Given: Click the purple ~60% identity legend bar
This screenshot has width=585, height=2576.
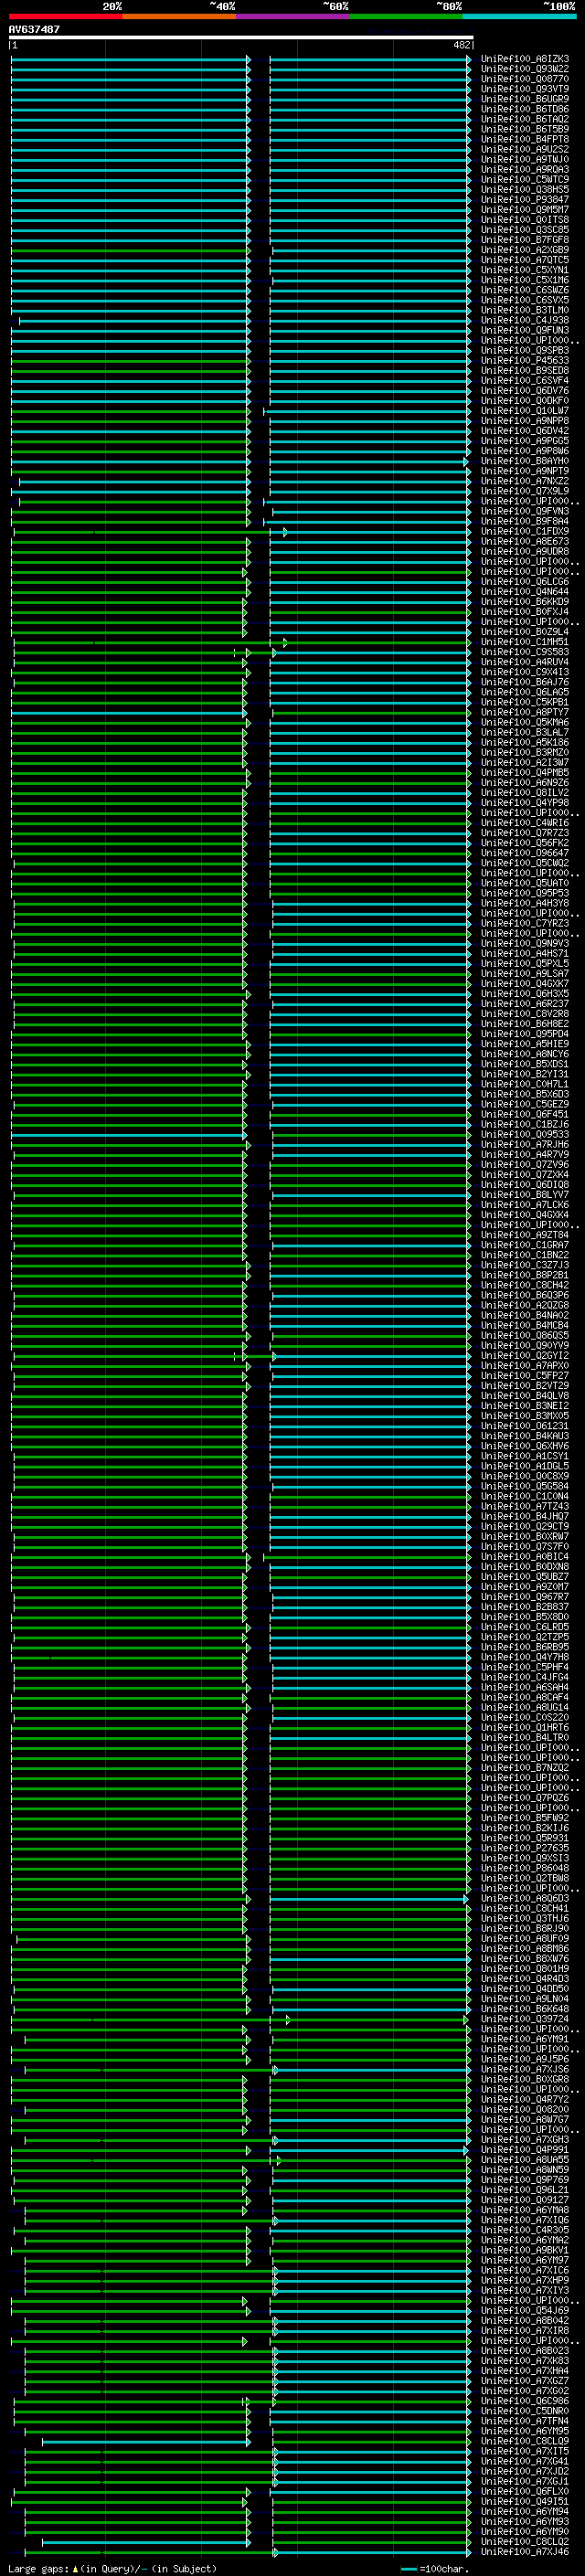Looking at the screenshot, I should (293, 16).
